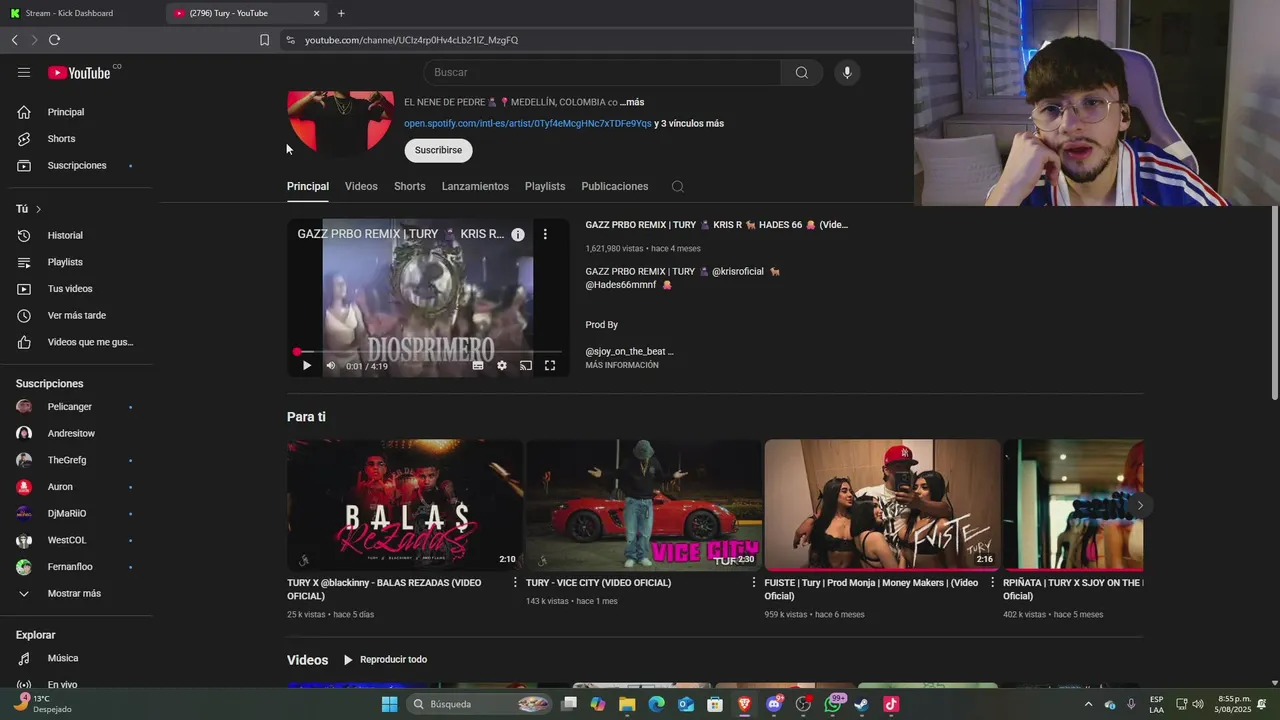The width and height of the screenshot is (1280, 720).
Task: Open the Brave browser taskbar icon
Action: pyautogui.click(x=744, y=704)
